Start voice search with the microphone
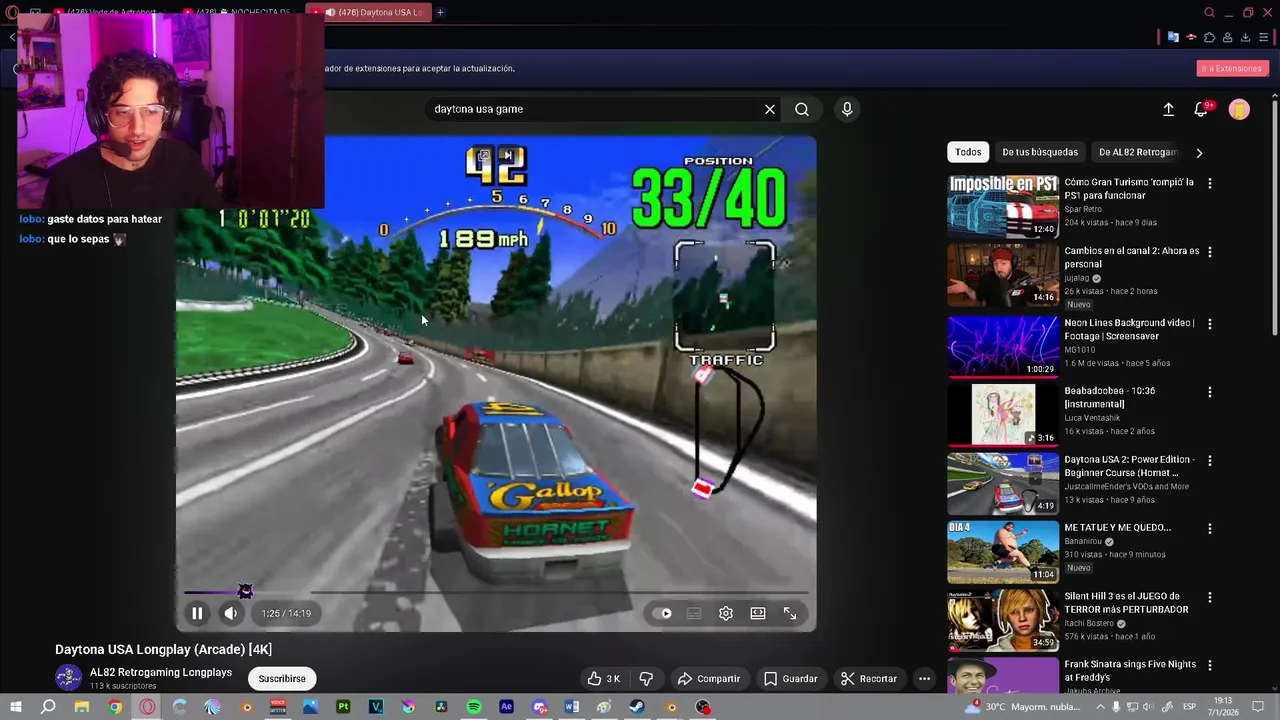Viewport: 1280px width, 720px height. 847,109
